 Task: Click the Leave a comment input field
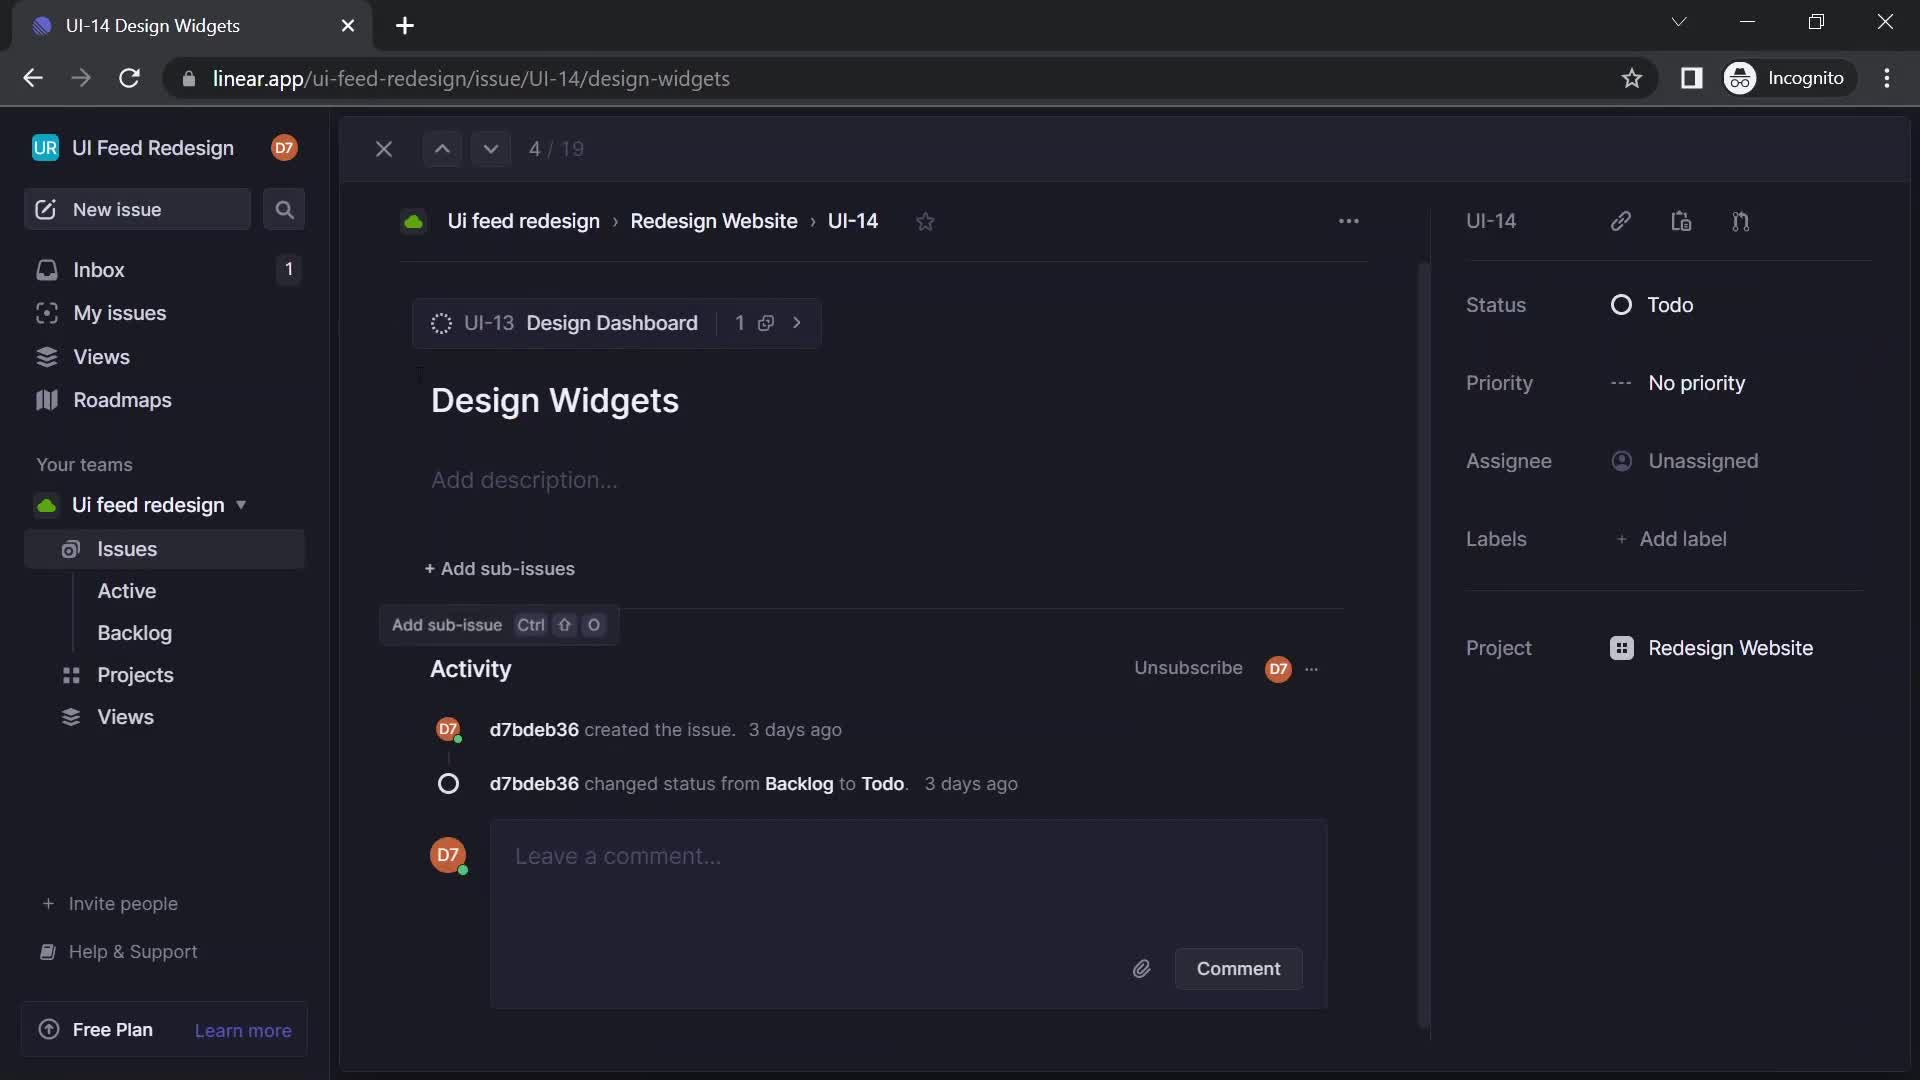907,856
